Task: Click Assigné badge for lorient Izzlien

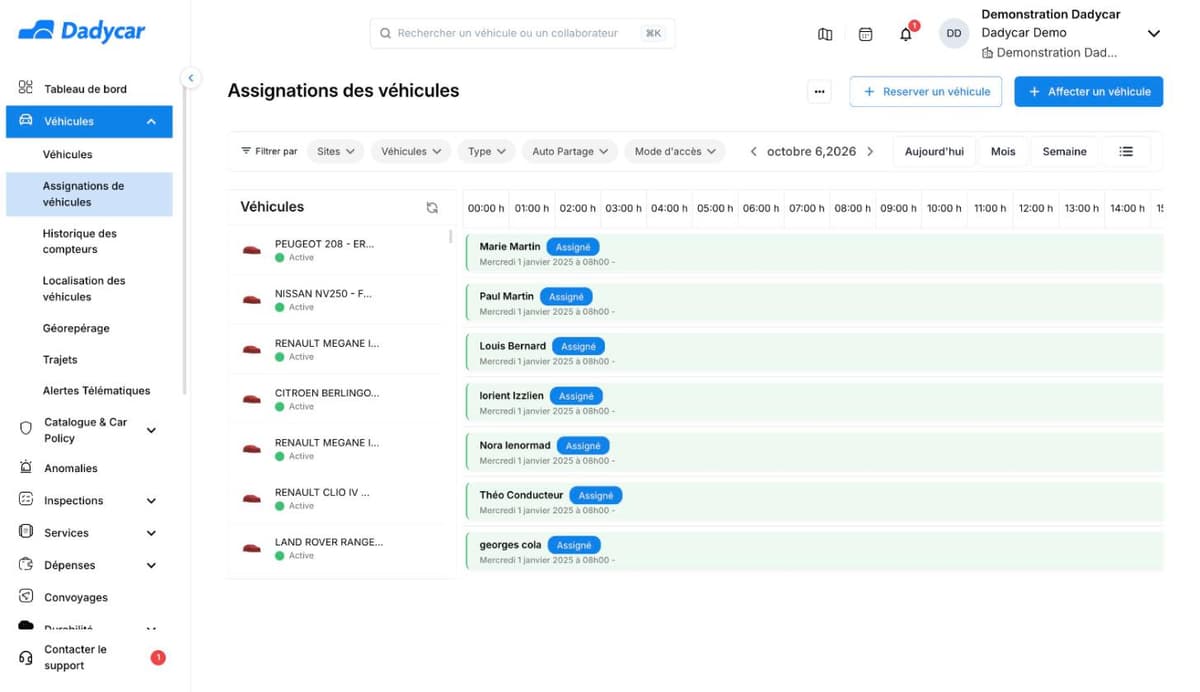Action: click(x=576, y=396)
